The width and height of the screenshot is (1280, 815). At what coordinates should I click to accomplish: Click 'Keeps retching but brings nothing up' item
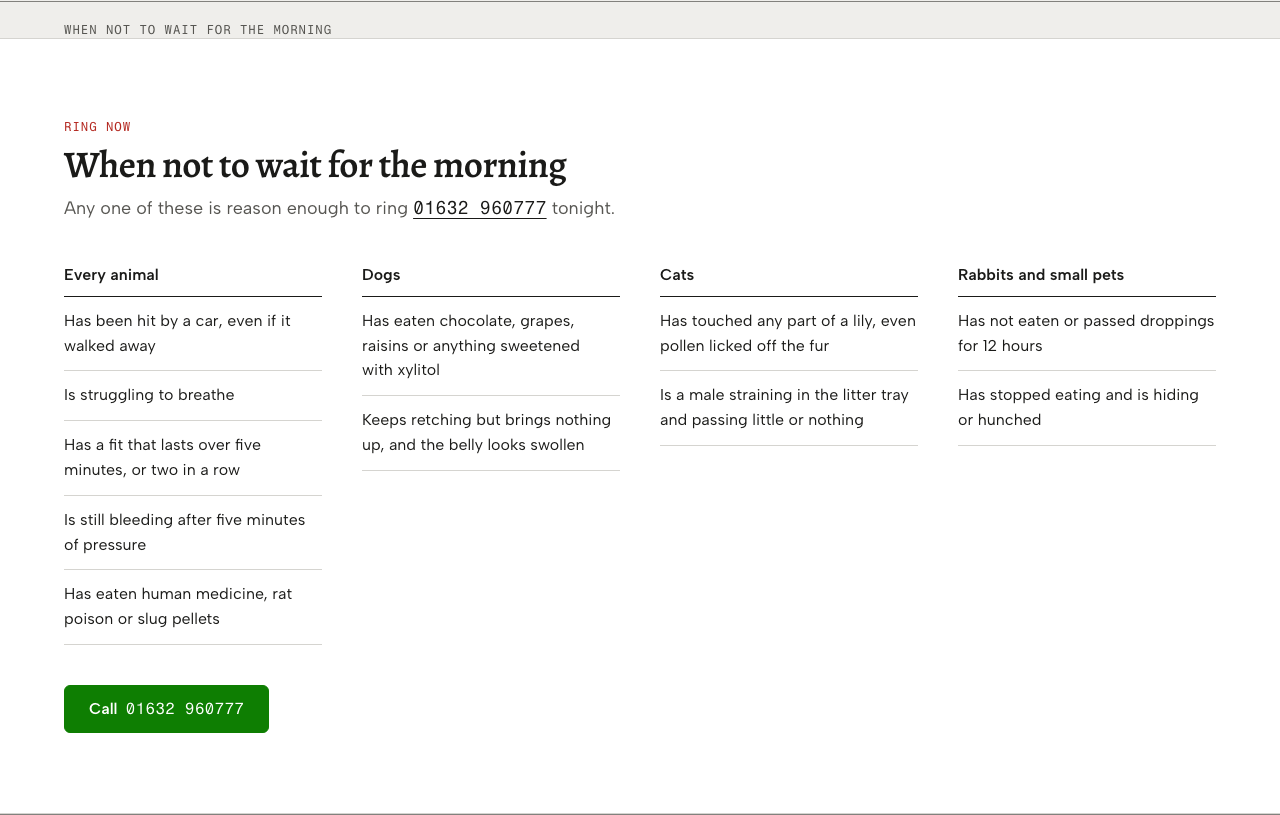(491, 433)
